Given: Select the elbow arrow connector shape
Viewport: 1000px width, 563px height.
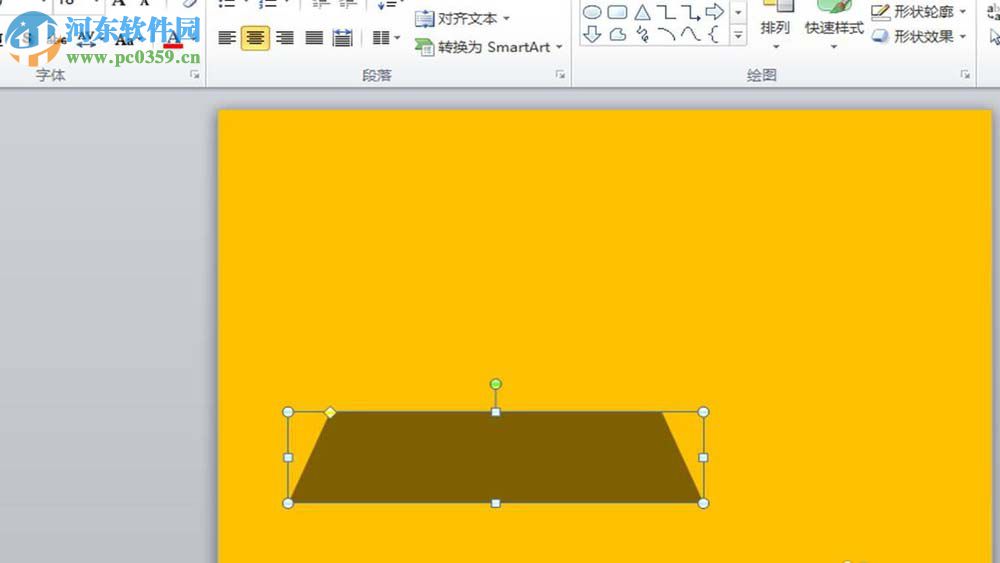Looking at the screenshot, I should (690, 12).
